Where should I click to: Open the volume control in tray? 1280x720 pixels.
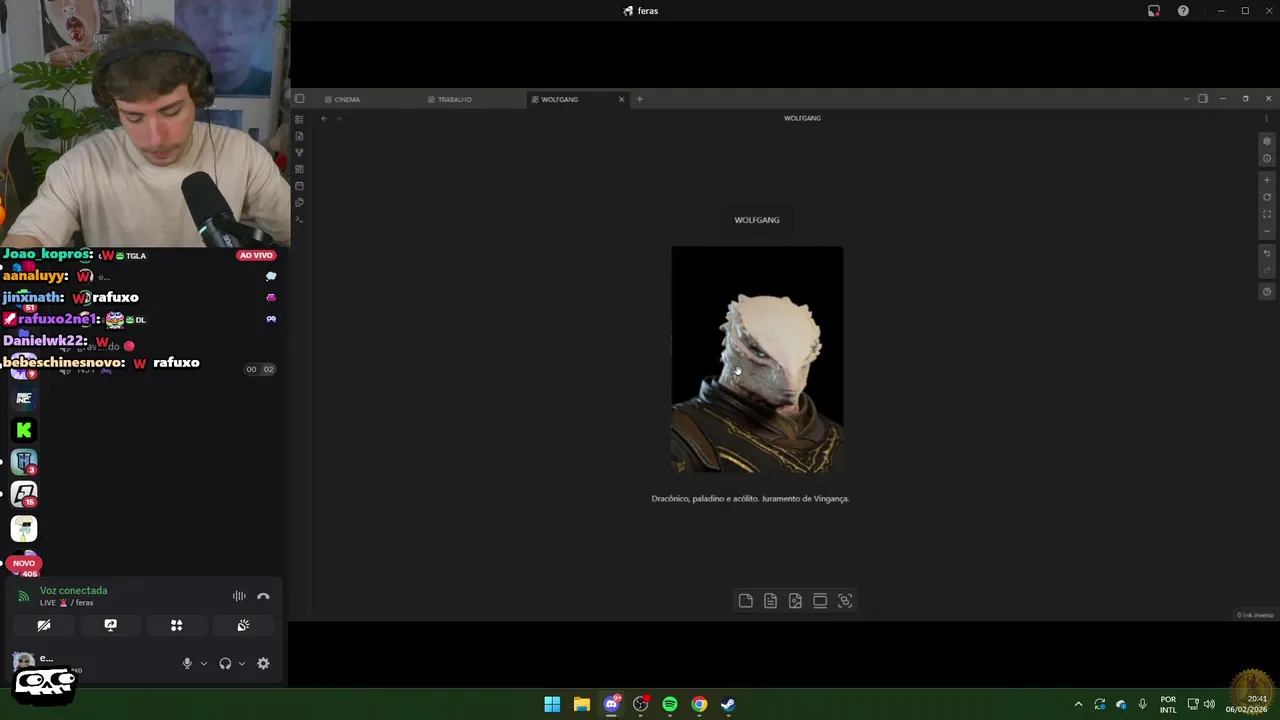tap(1209, 704)
